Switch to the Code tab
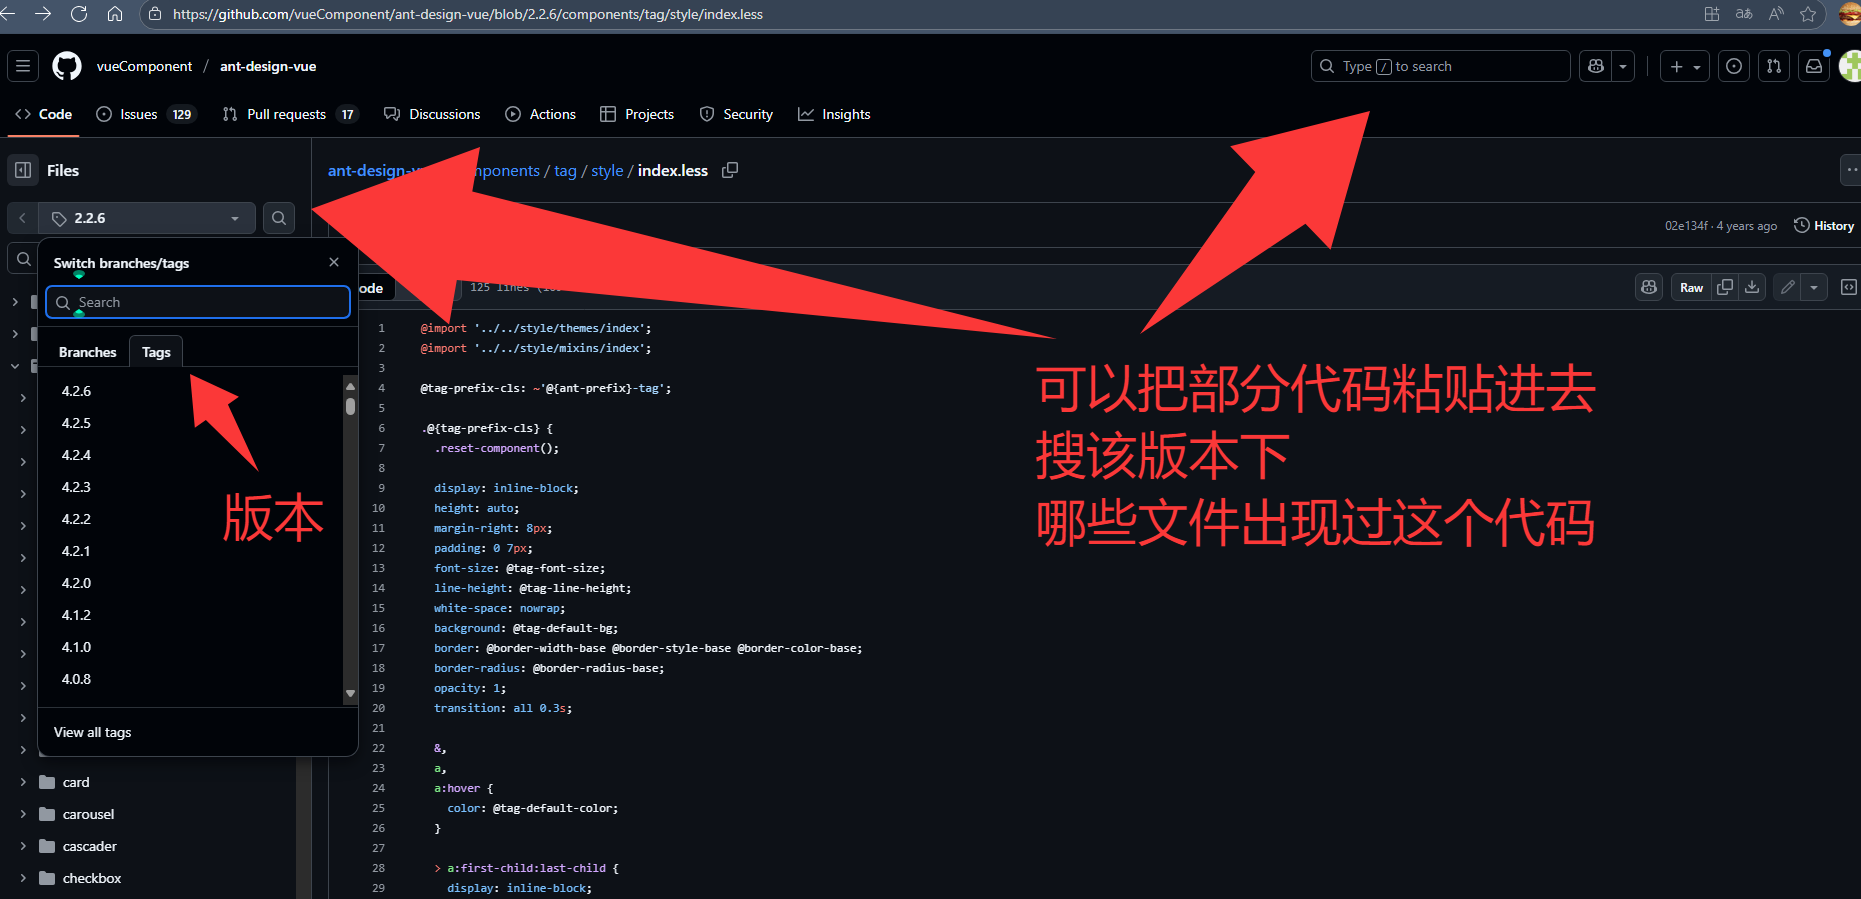 (44, 114)
